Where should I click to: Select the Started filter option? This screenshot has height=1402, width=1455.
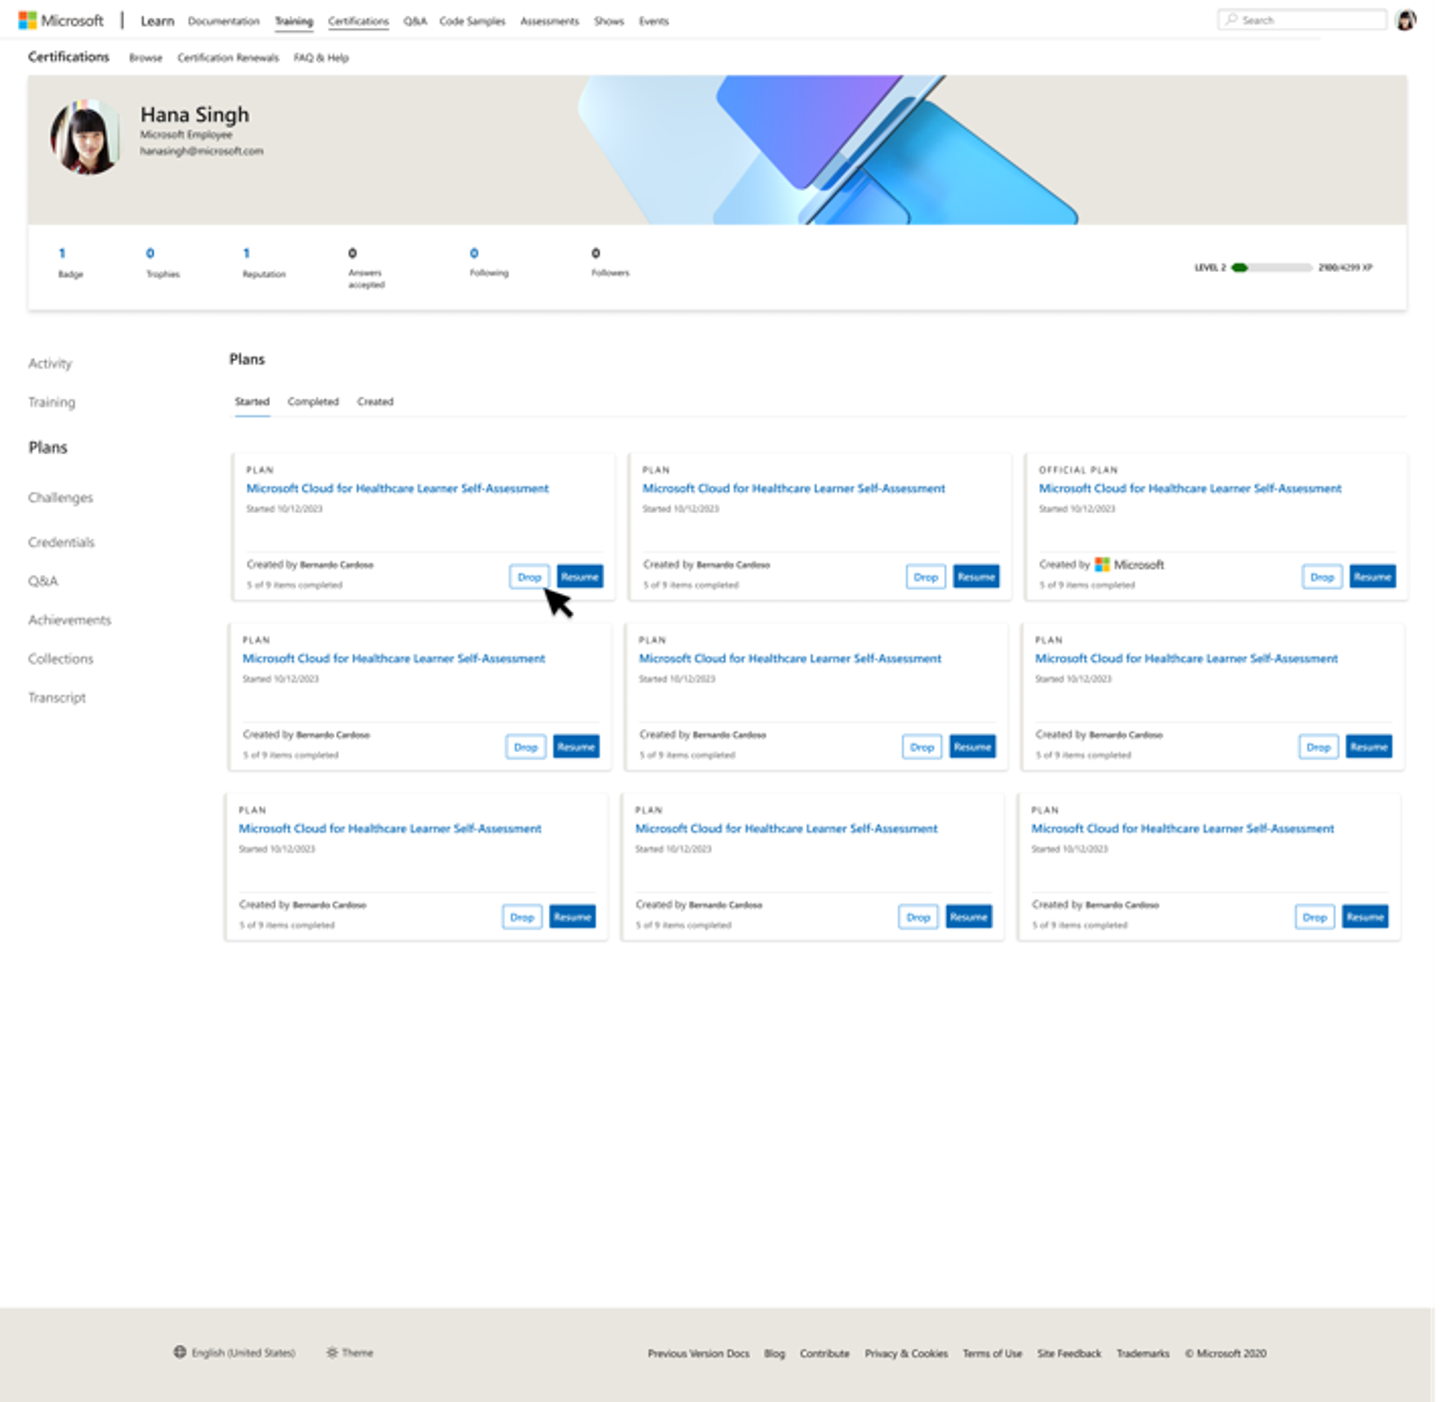(252, 401)
